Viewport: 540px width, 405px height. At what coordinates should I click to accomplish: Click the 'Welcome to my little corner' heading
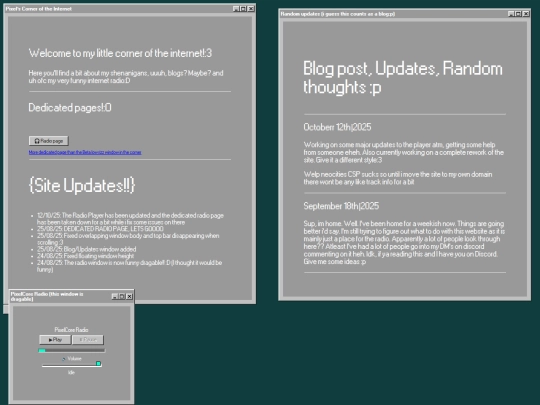tap(120, 53)
